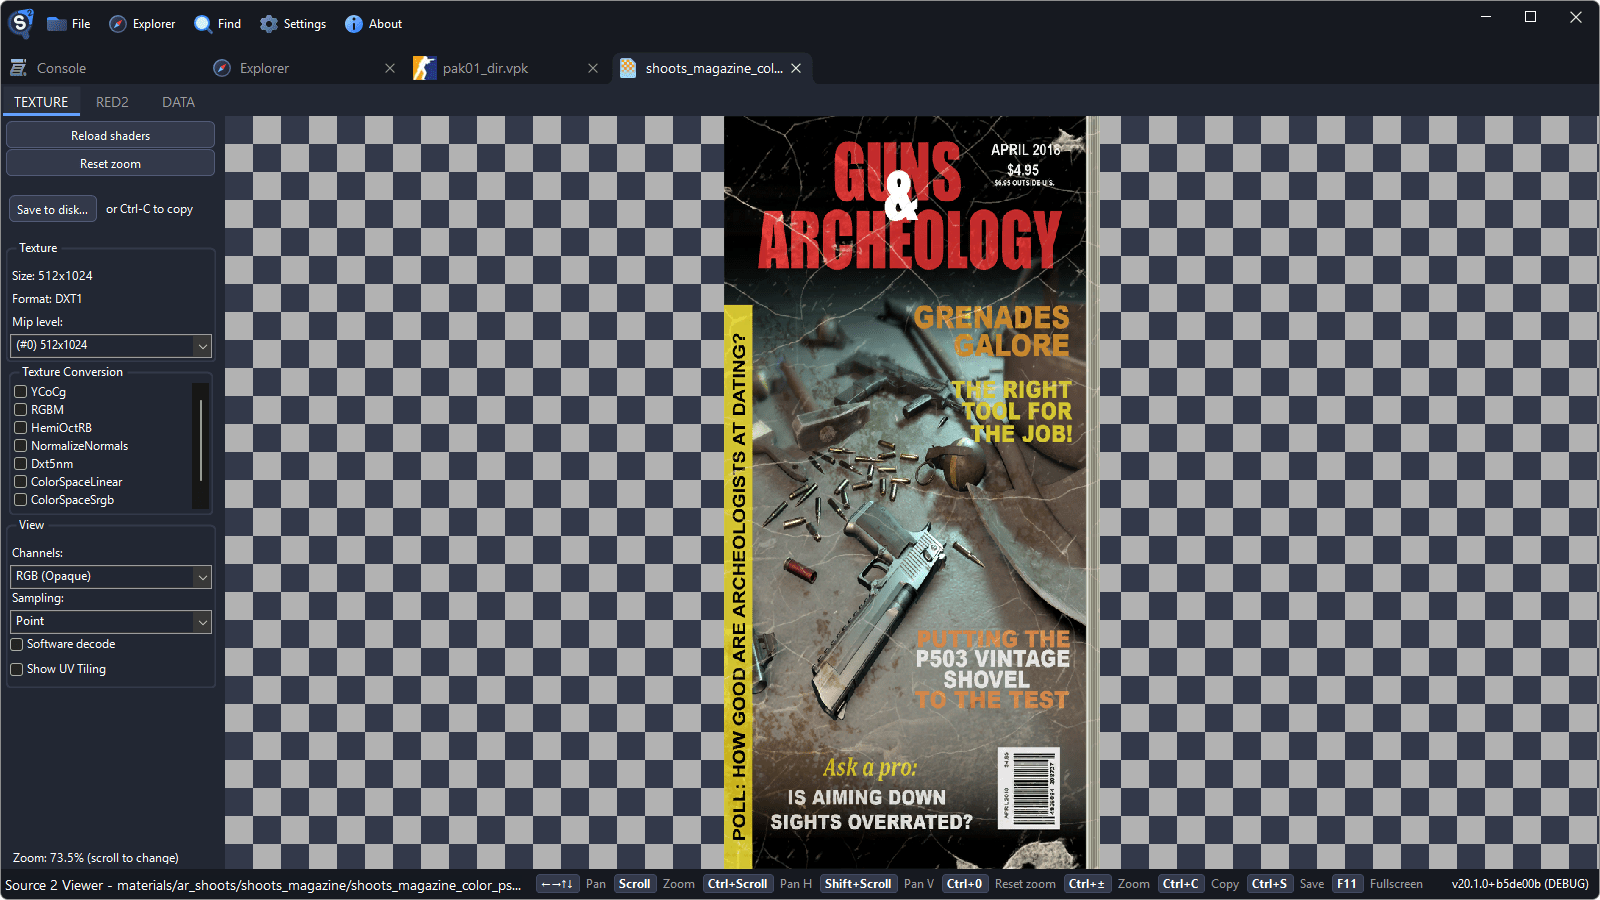Open the About menu item
The image size is (1600, 900).
(x=373, y=24)
